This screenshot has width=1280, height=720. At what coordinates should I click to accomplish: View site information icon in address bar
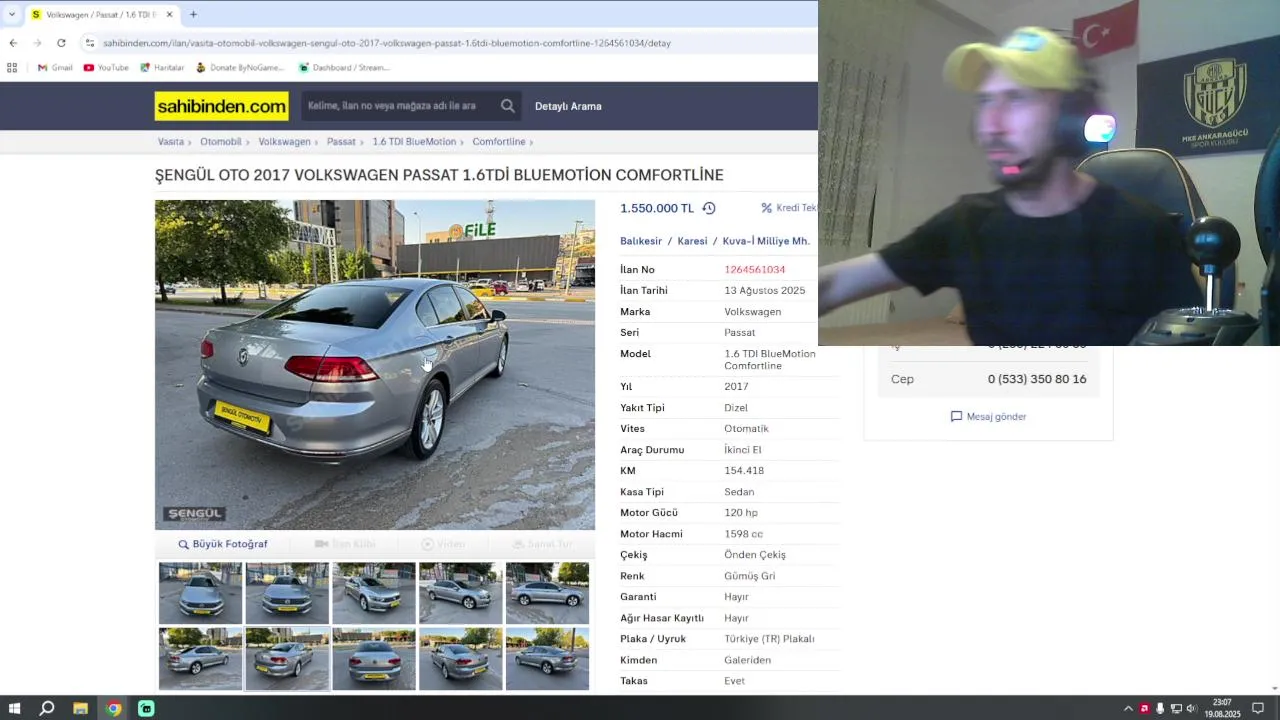[90, 43]
